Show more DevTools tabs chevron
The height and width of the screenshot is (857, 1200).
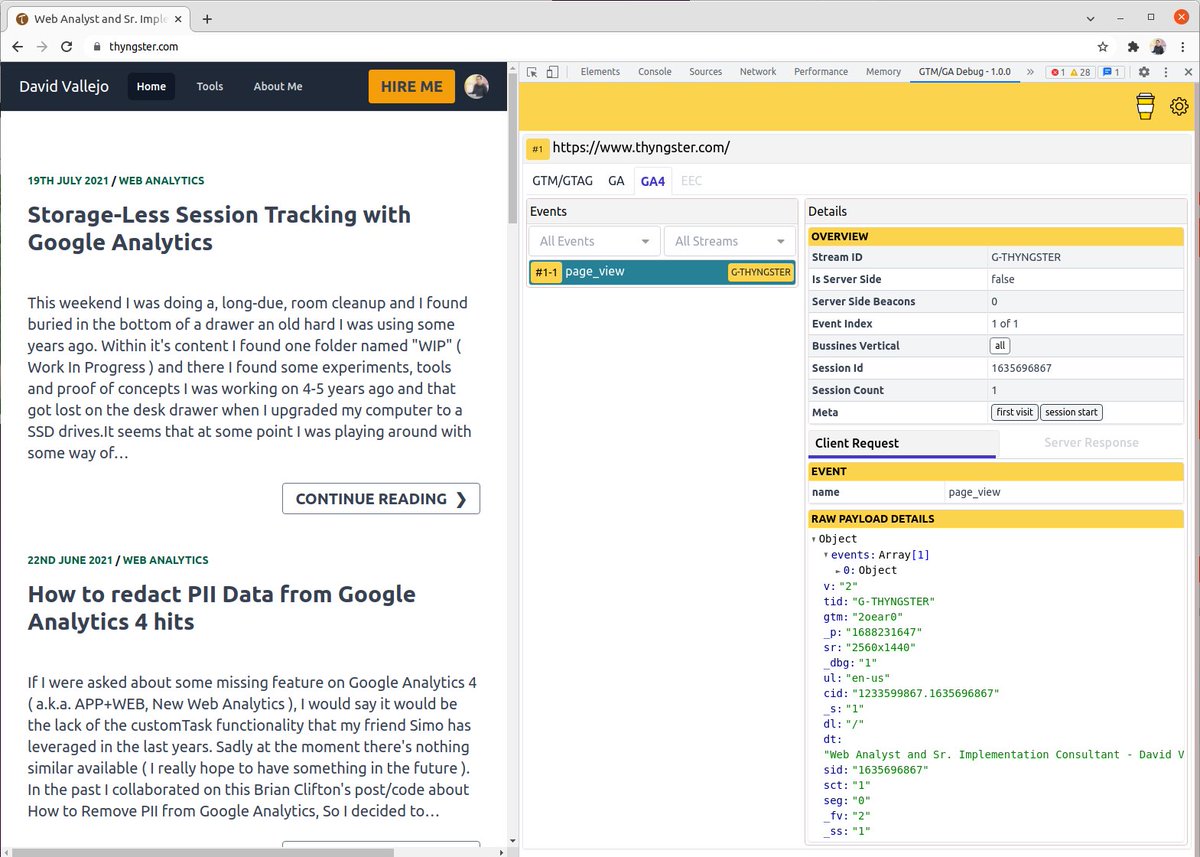pyautogui.click(x=1030, y=72)
